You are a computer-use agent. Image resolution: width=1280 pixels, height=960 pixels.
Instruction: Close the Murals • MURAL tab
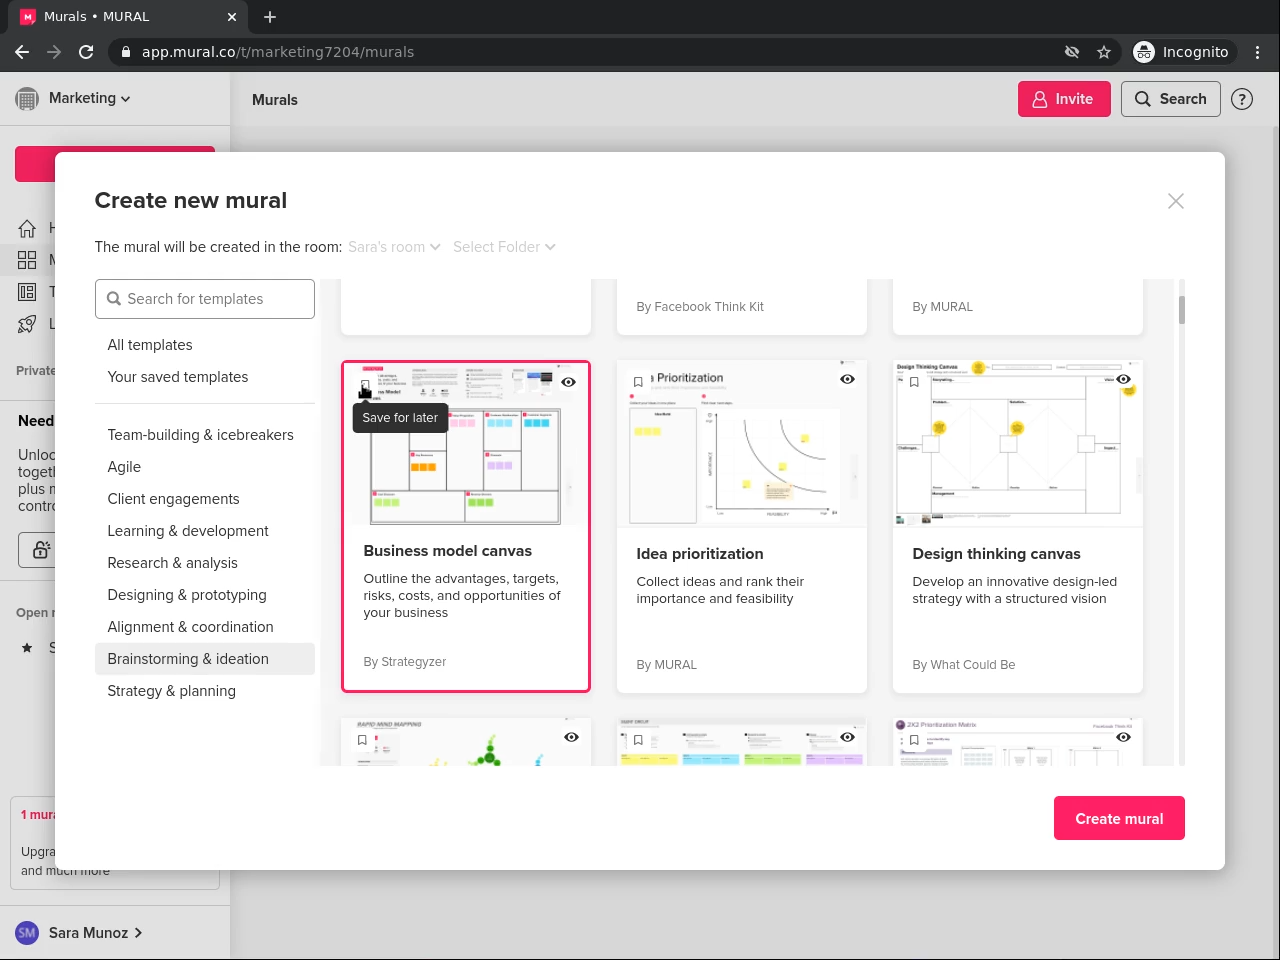coord(232,17)
